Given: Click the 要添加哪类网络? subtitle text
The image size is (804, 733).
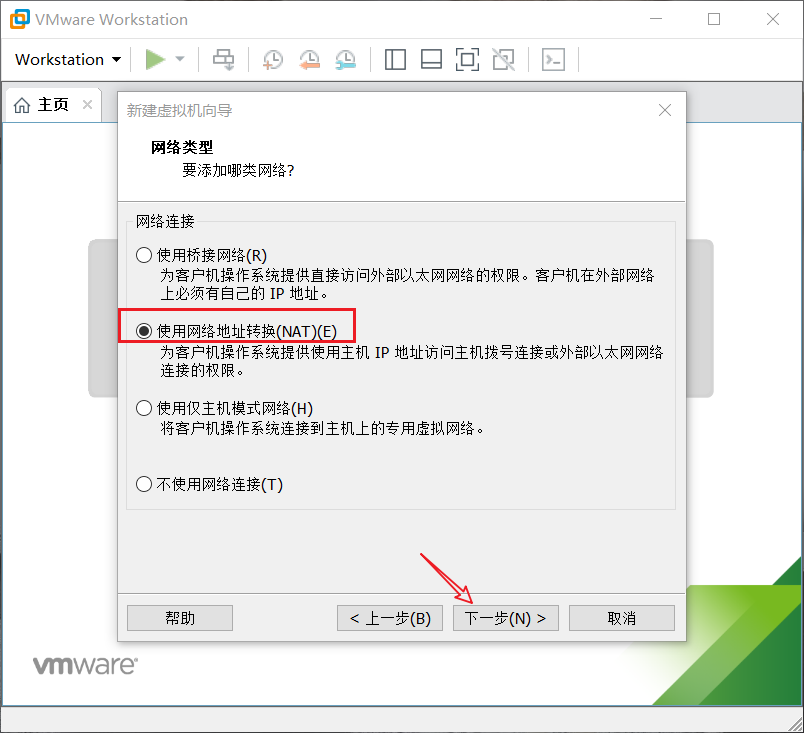Looking at the screenshot, I should (238, 170).
